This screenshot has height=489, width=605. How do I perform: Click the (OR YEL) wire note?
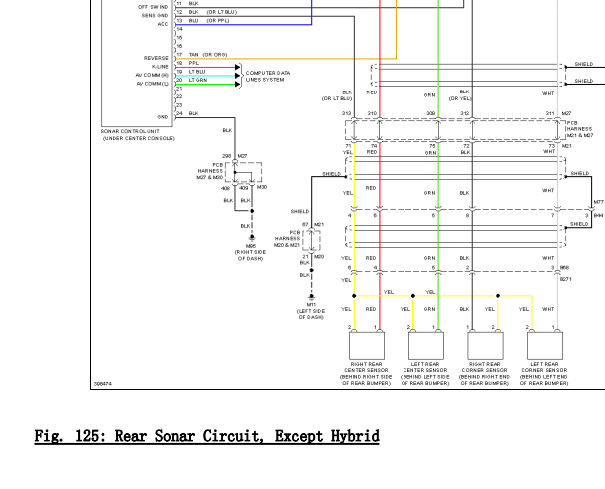pyautogui.click(x=460, y=98)
